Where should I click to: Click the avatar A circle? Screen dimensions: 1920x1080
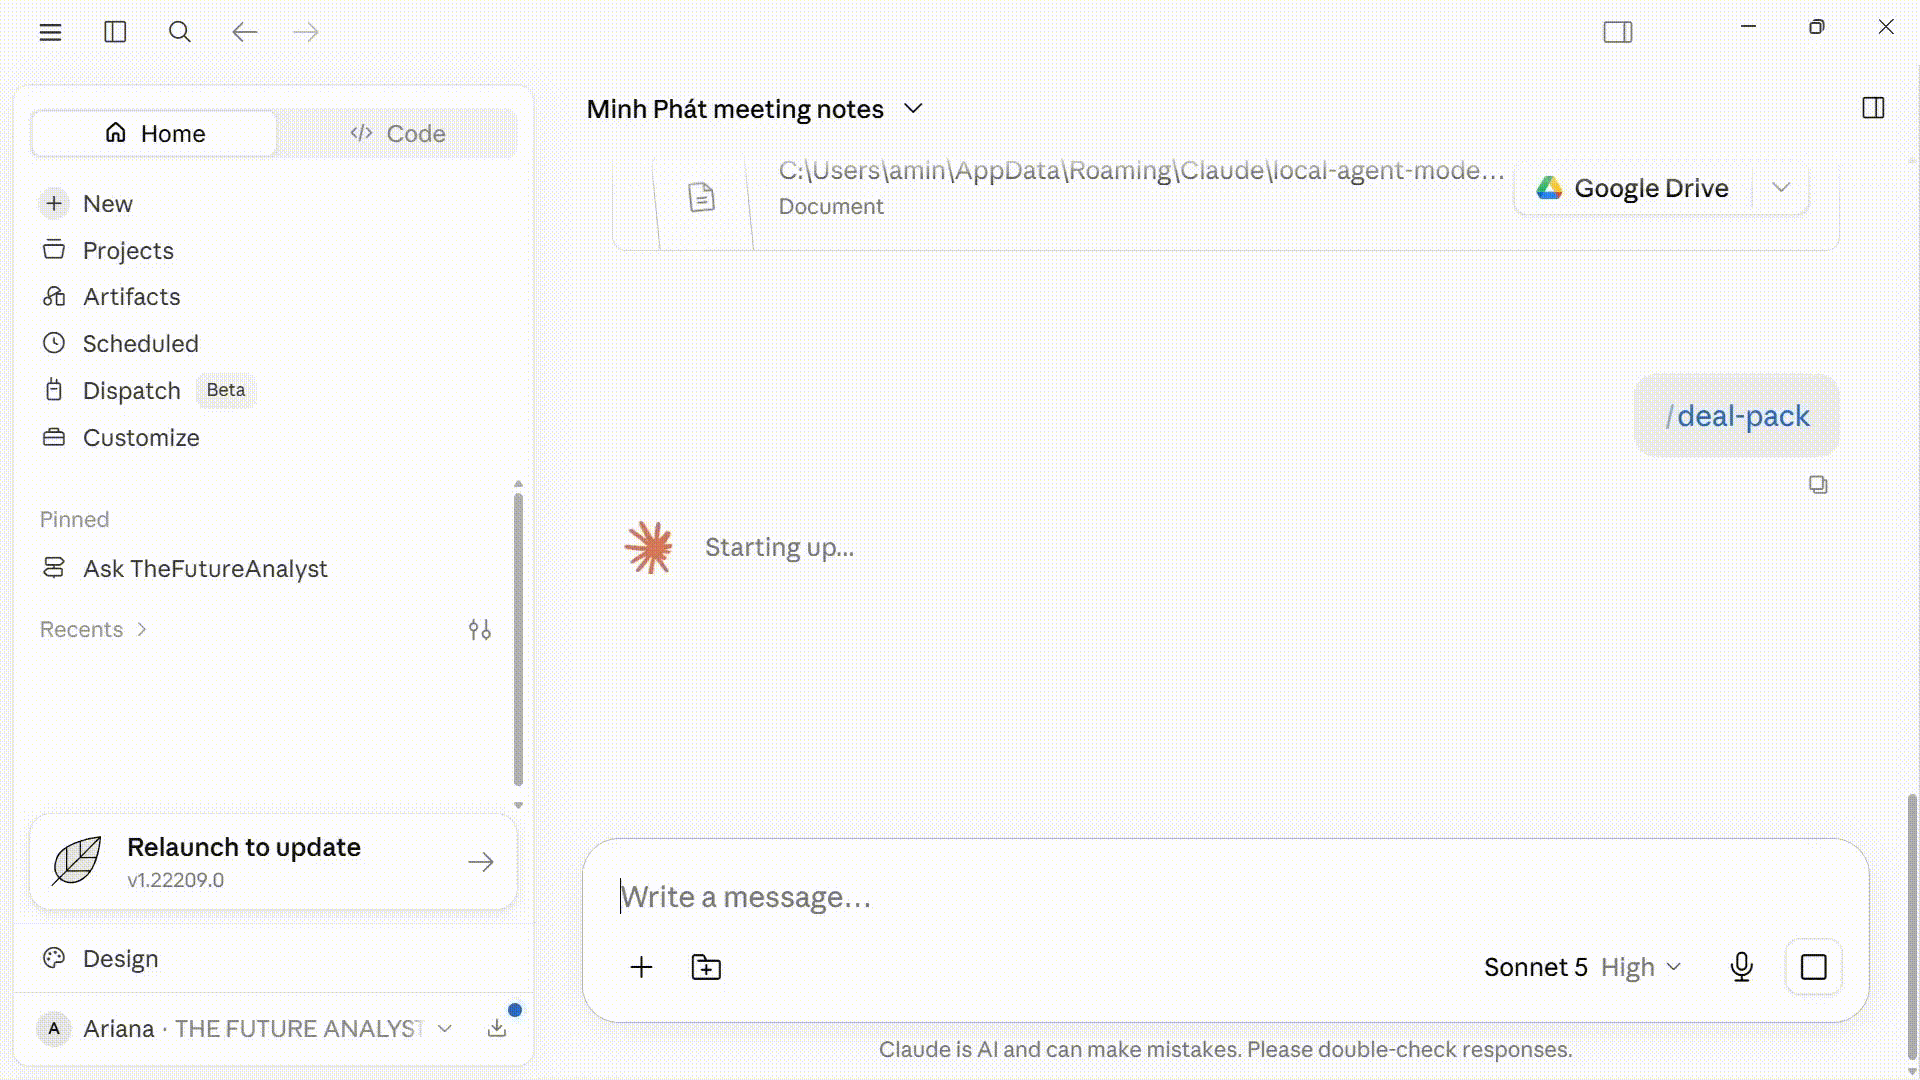(x=54, y=1029)
